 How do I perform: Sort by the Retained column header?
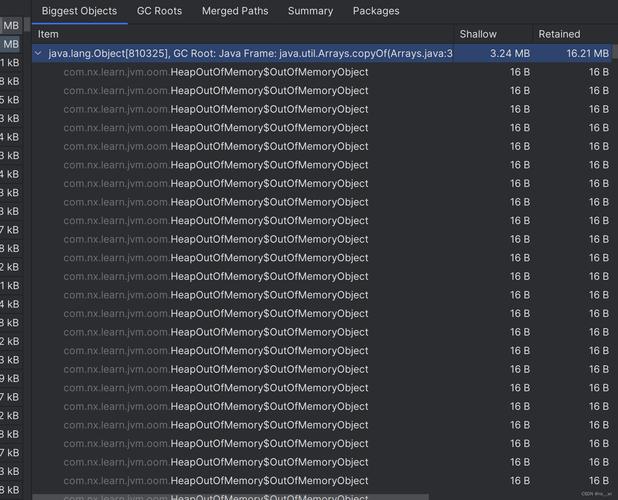click(x=558, y=34)
